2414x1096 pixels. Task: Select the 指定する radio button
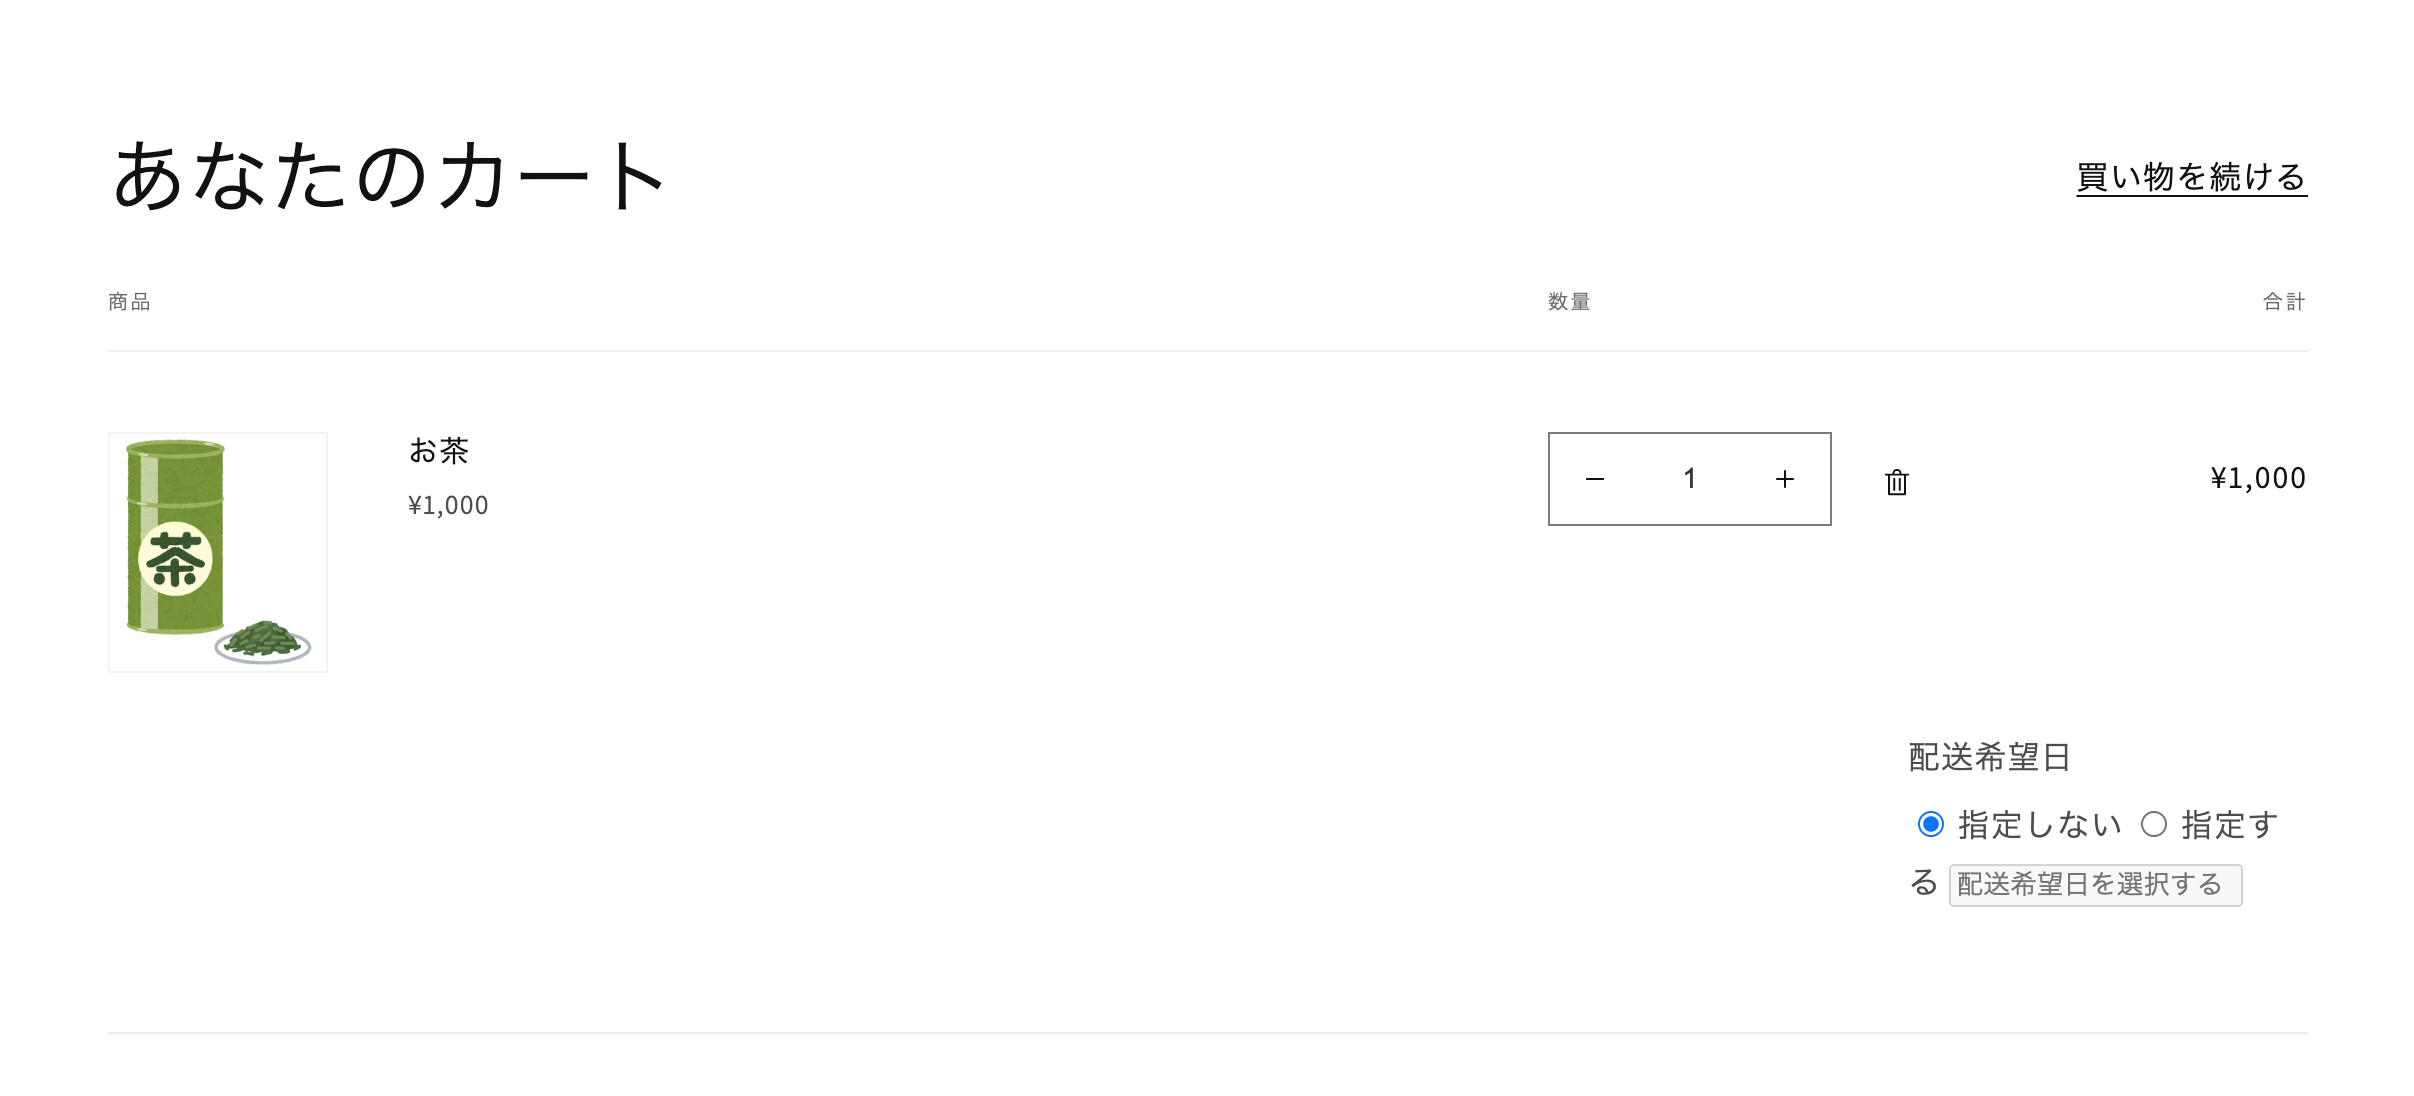(x=2154, y=824)
